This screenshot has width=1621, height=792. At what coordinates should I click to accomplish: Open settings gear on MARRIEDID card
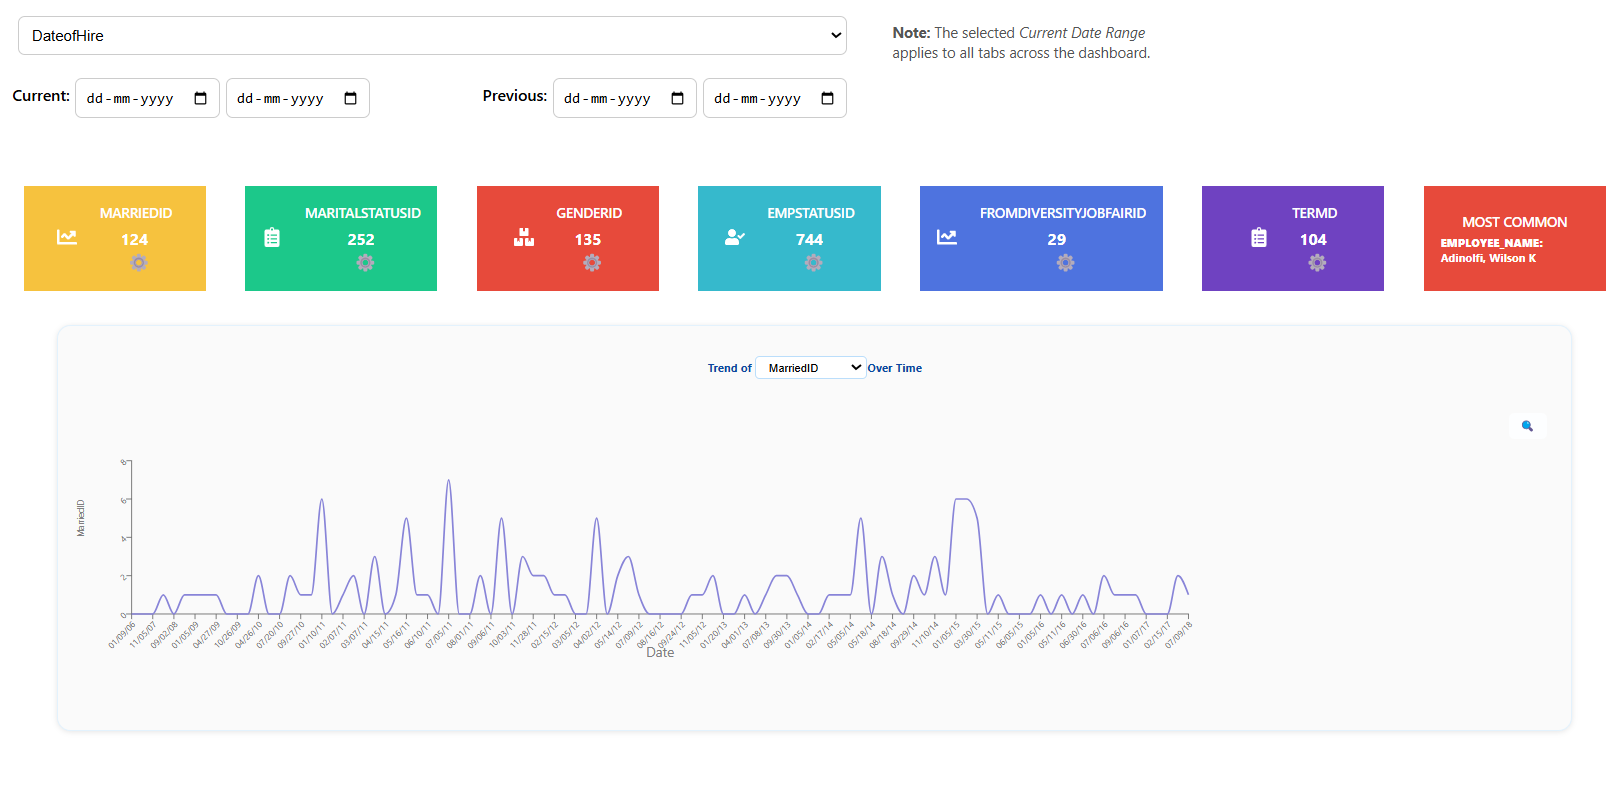click(x=139, y=263)
